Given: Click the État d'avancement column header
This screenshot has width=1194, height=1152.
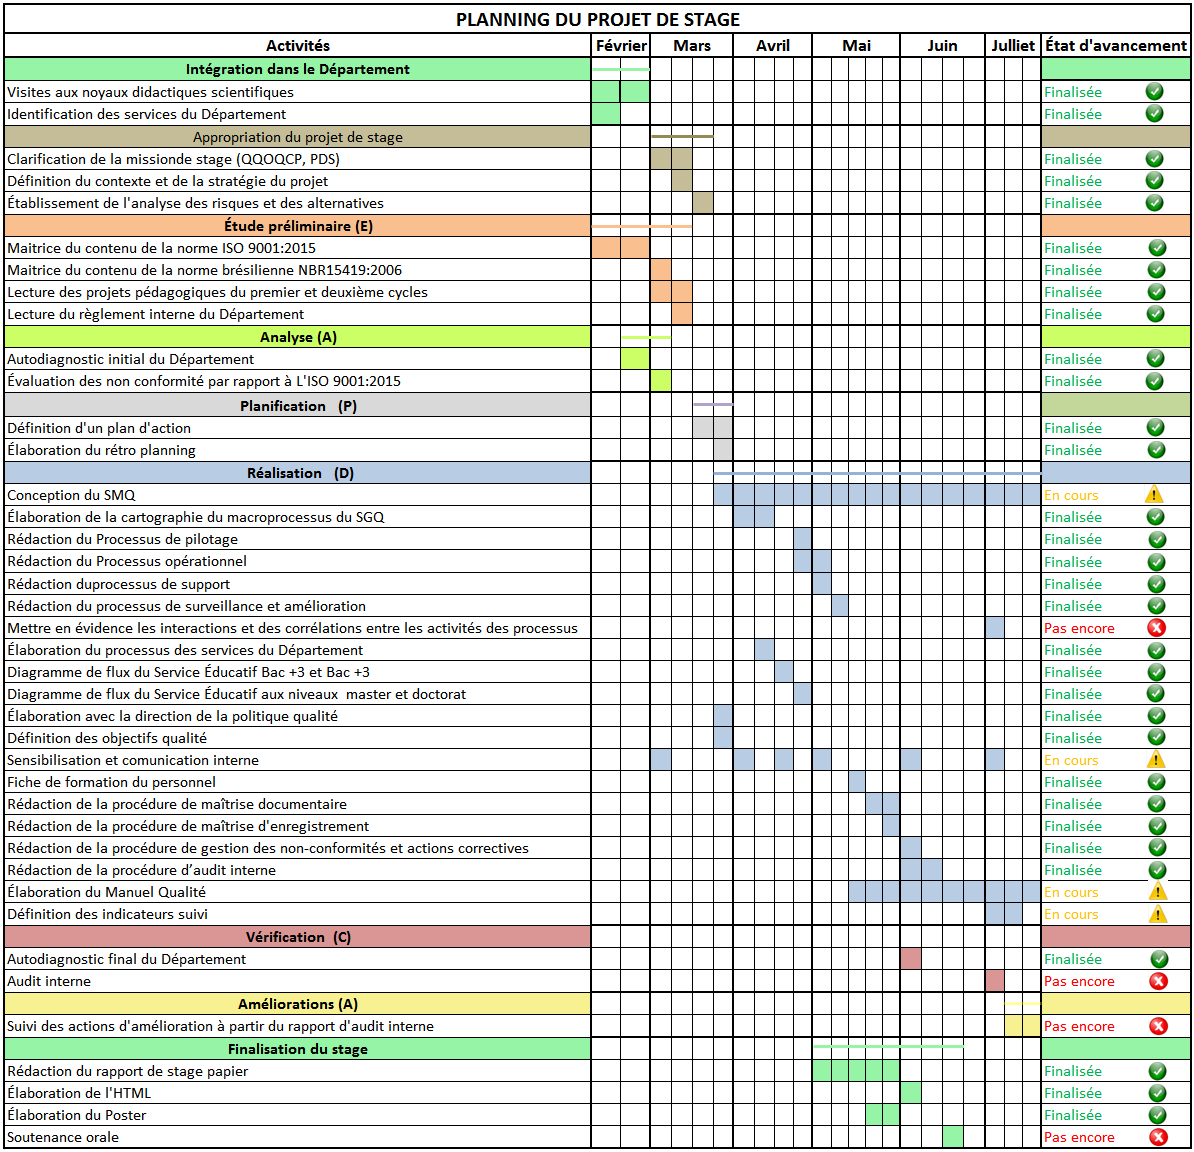Looking at the screenshot, I should click(1115, 46).
